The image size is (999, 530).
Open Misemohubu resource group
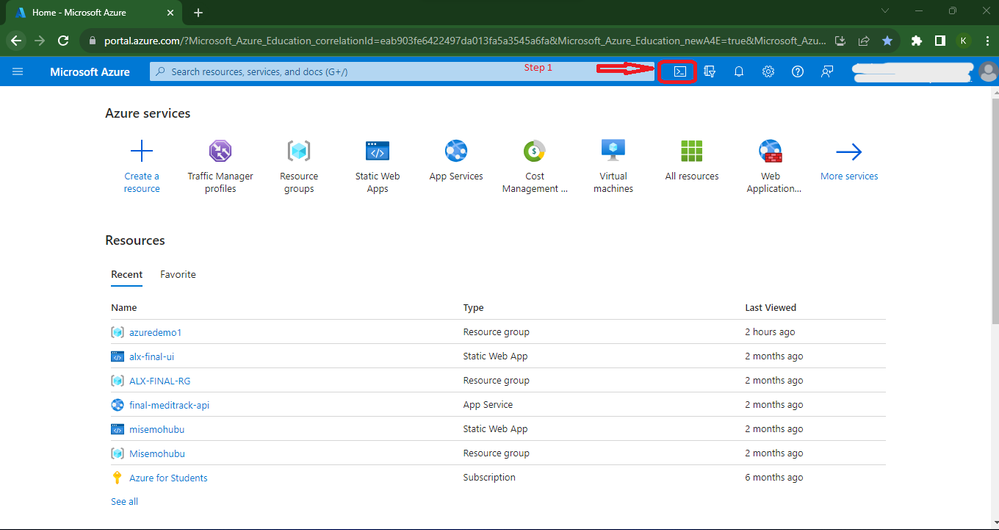tap(157, 454)
